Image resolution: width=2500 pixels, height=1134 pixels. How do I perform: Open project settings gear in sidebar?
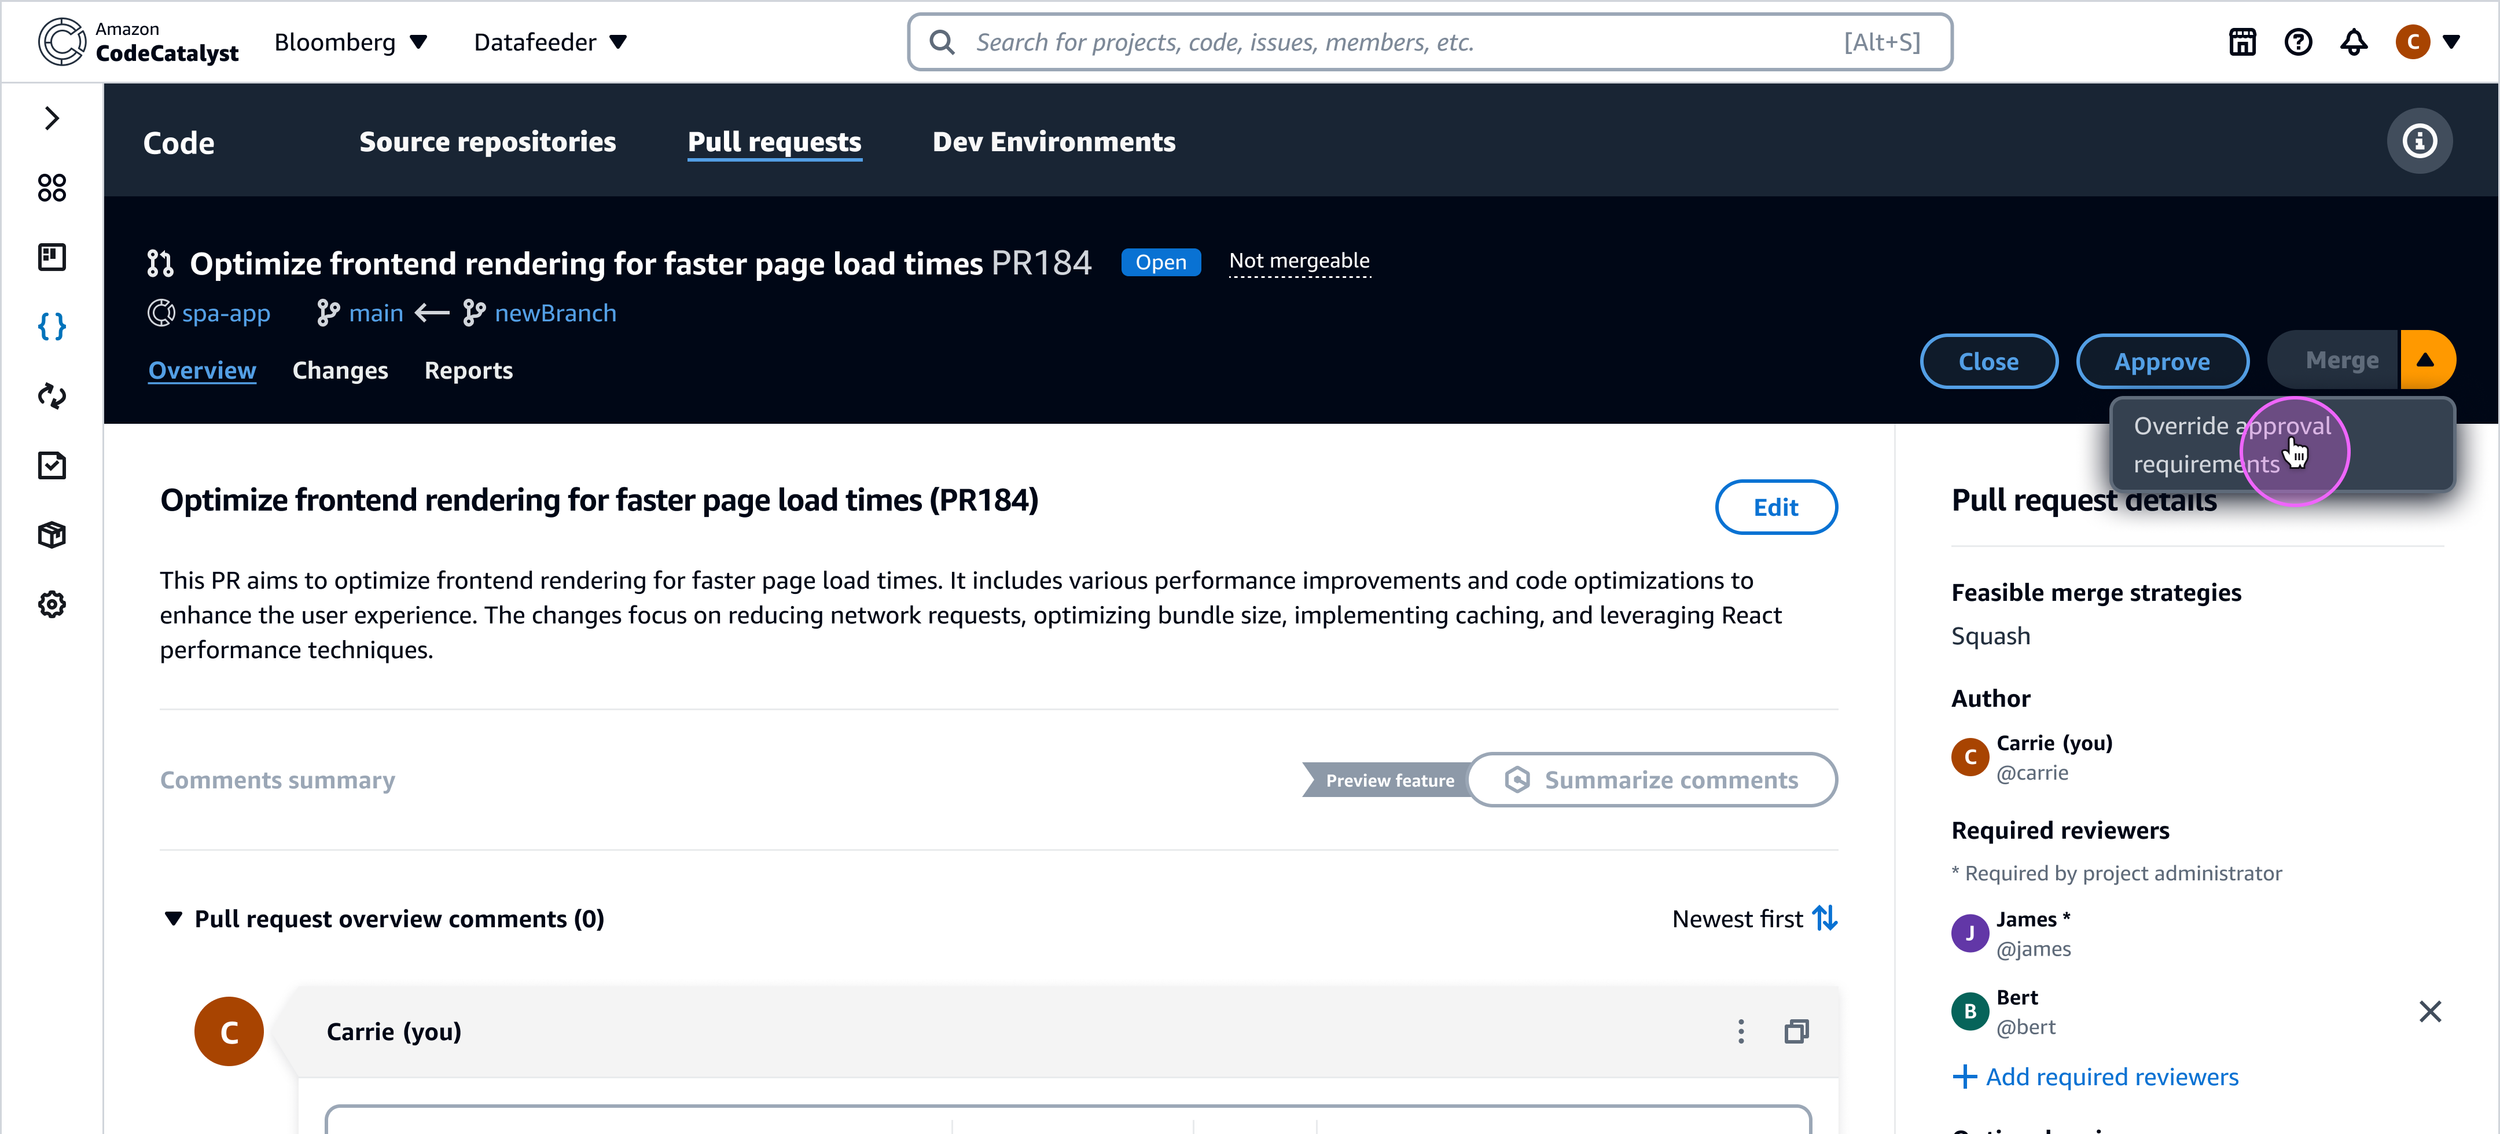[52, 604]
